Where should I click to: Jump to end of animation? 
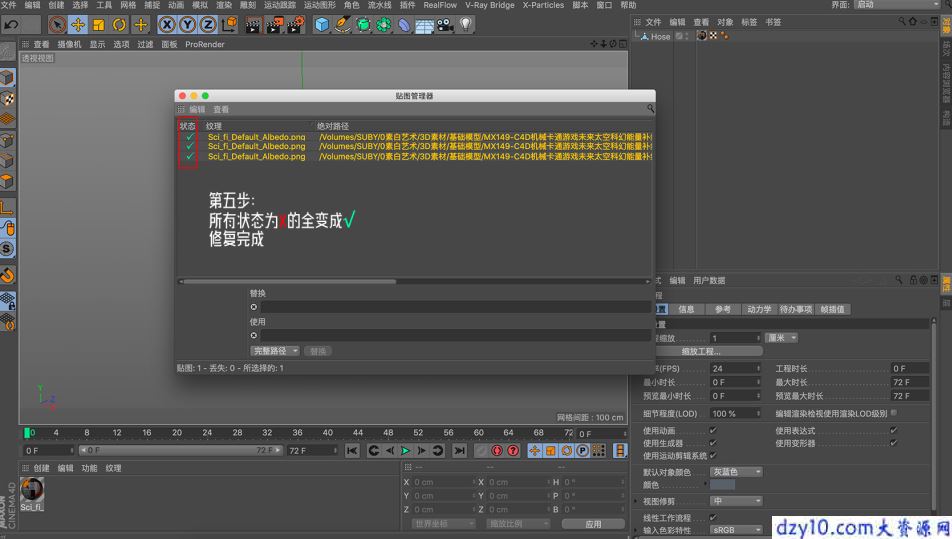(460, 450)
